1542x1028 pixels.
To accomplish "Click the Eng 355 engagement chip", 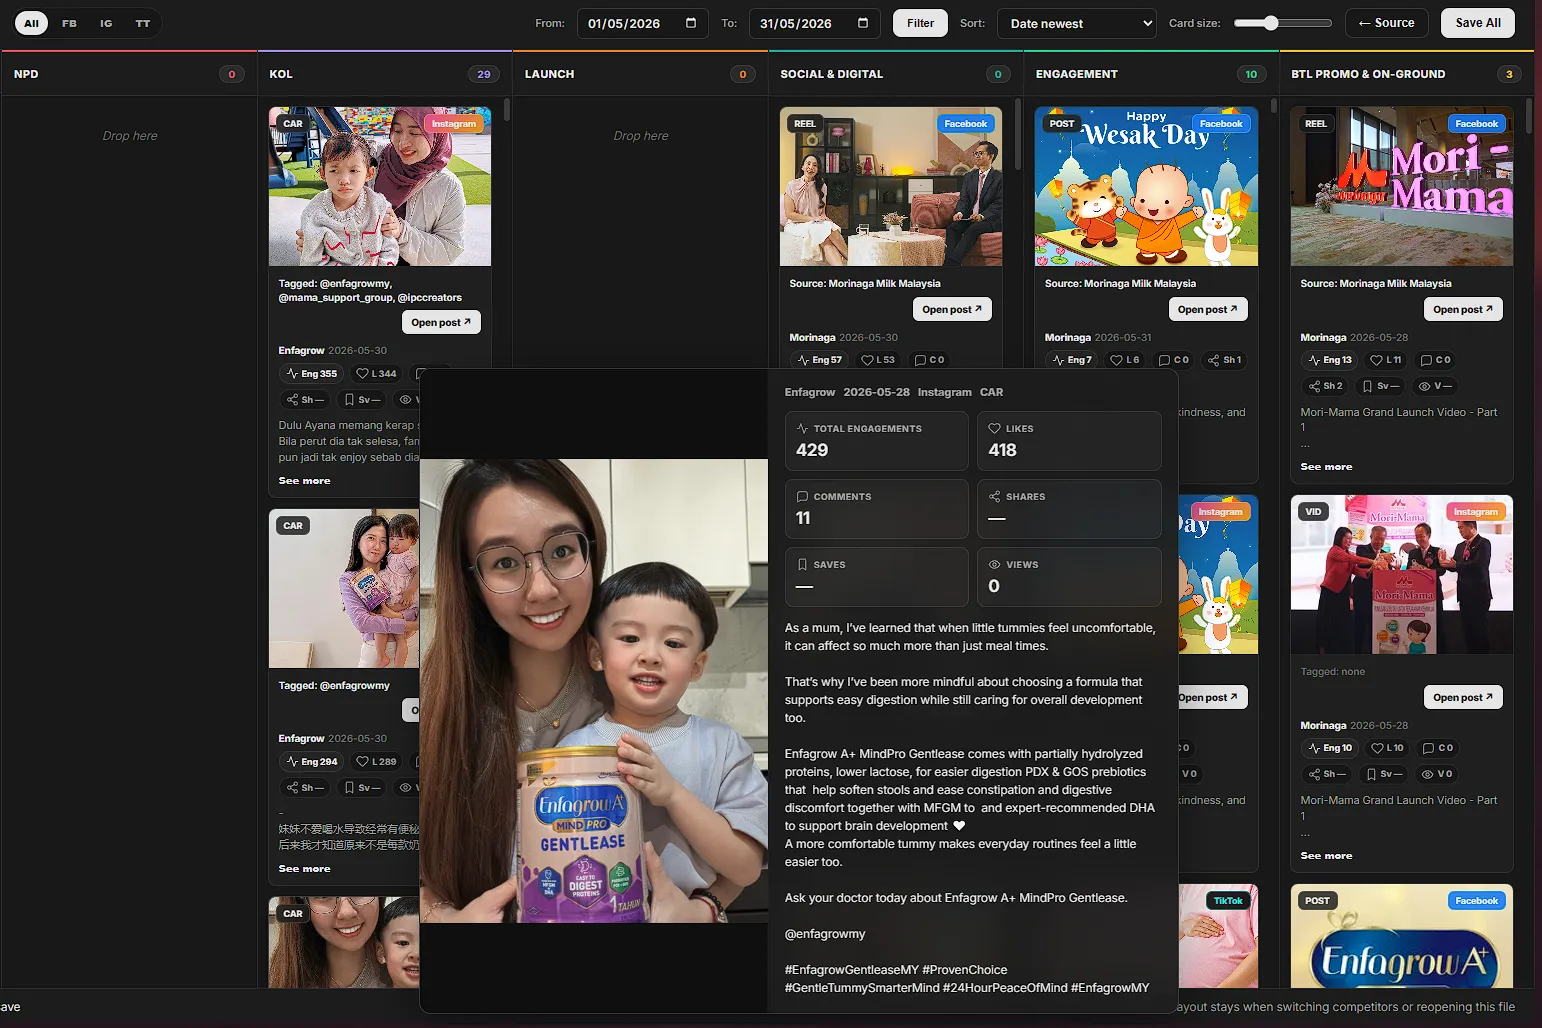I will (312, 374).
